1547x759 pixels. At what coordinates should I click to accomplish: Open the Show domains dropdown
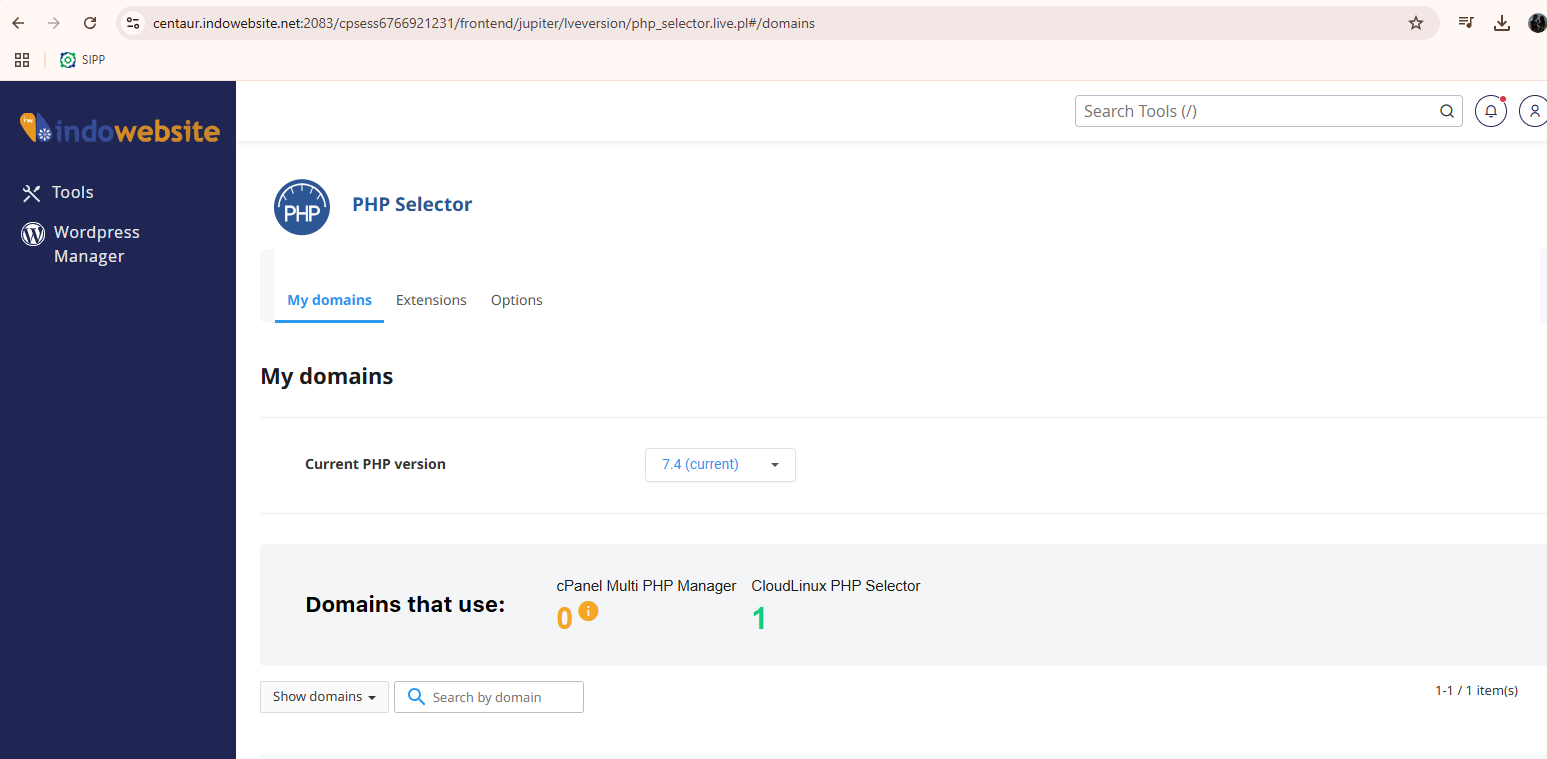tap(324, 697)
